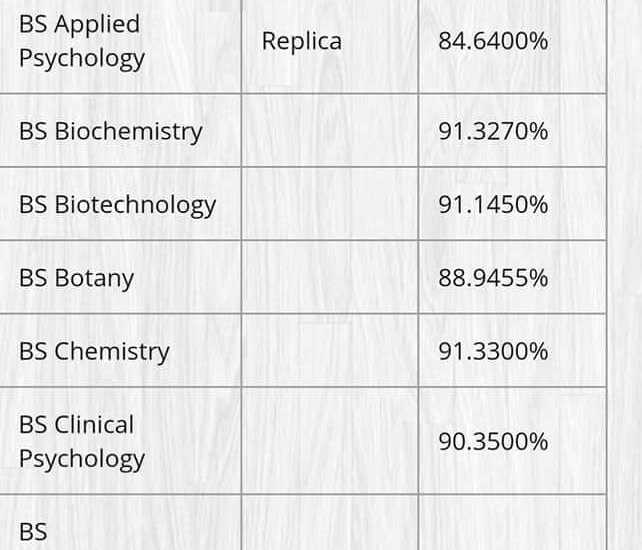Click empty middle cell beside BS Clinical Psychology
Viewport: 642px width, 550px height.
pos(329,441)
